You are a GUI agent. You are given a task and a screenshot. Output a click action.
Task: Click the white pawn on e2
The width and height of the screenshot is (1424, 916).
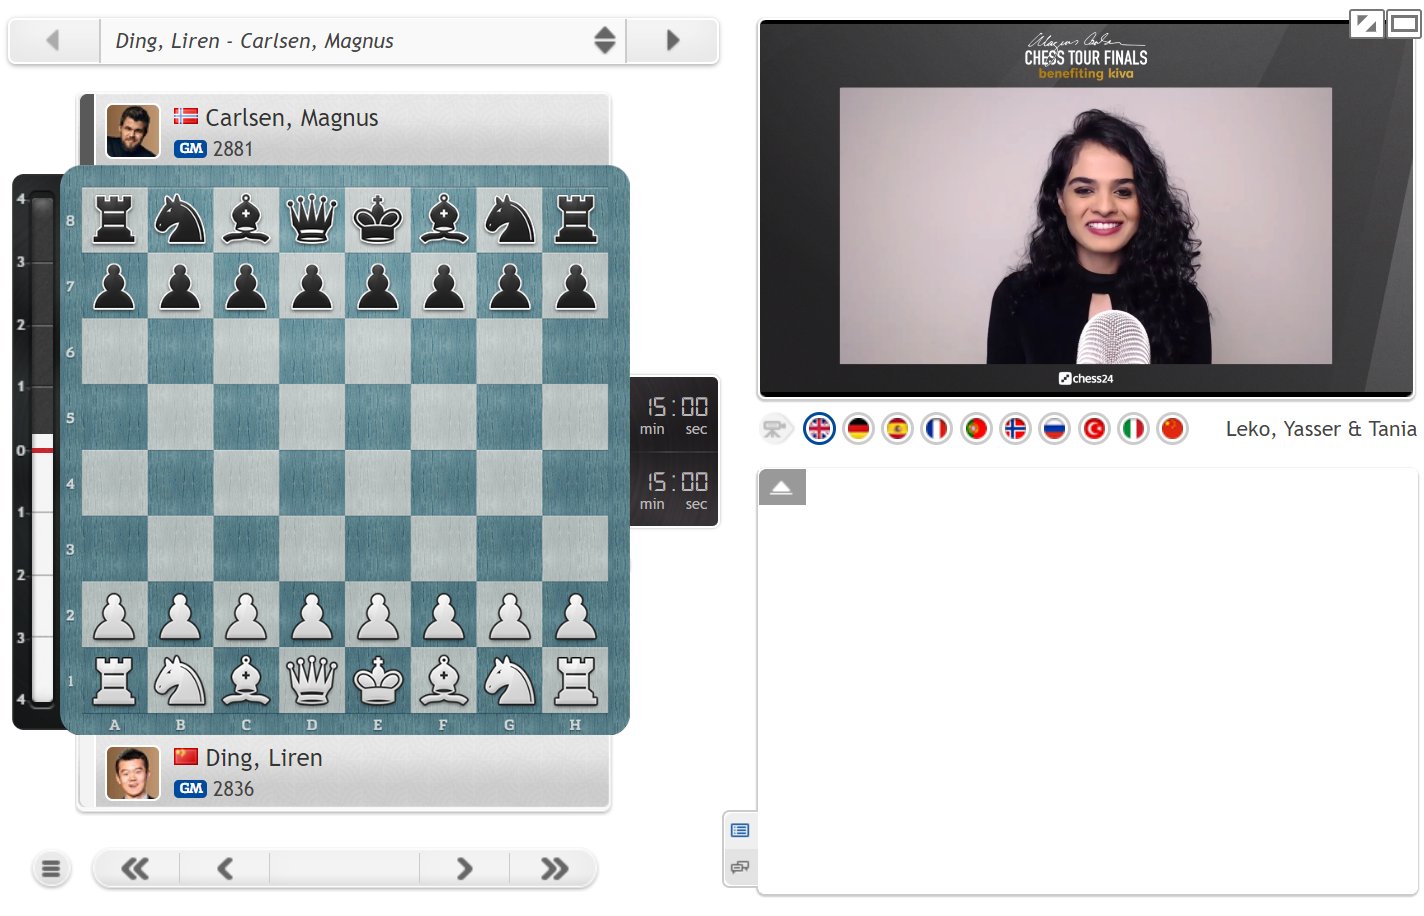[x=378, y=615]
